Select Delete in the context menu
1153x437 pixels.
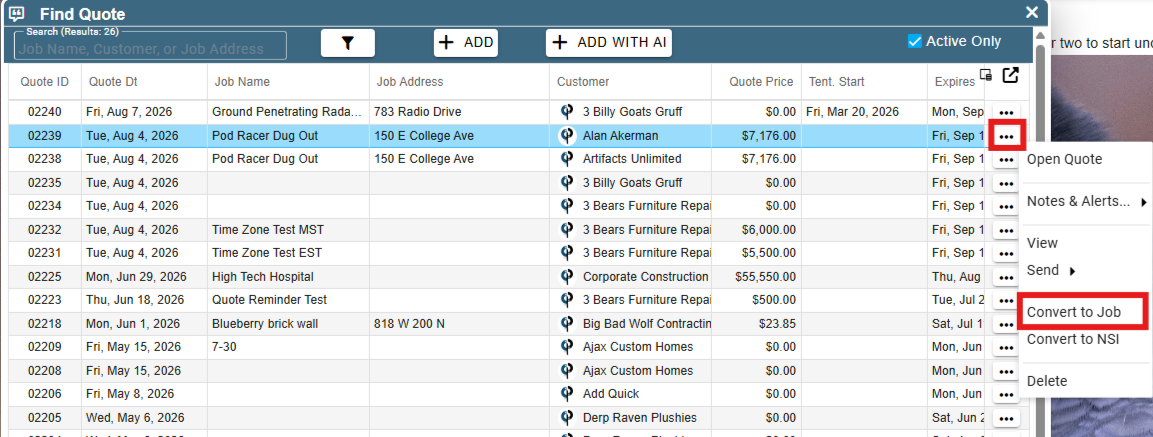(x=1046, y=381)
